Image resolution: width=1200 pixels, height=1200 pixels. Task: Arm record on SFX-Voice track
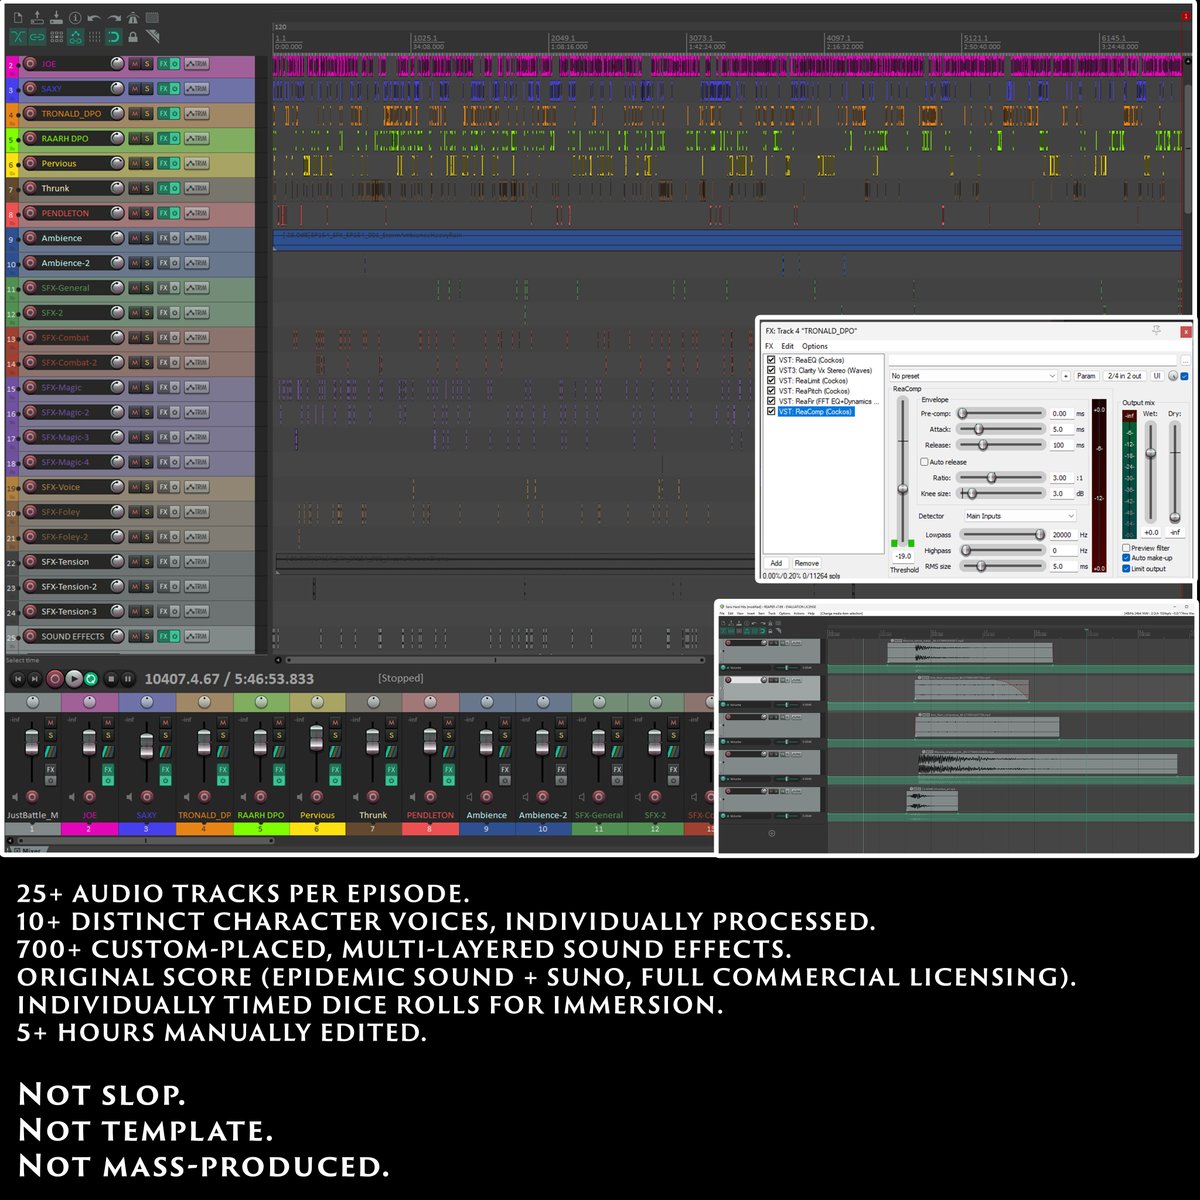30,487
